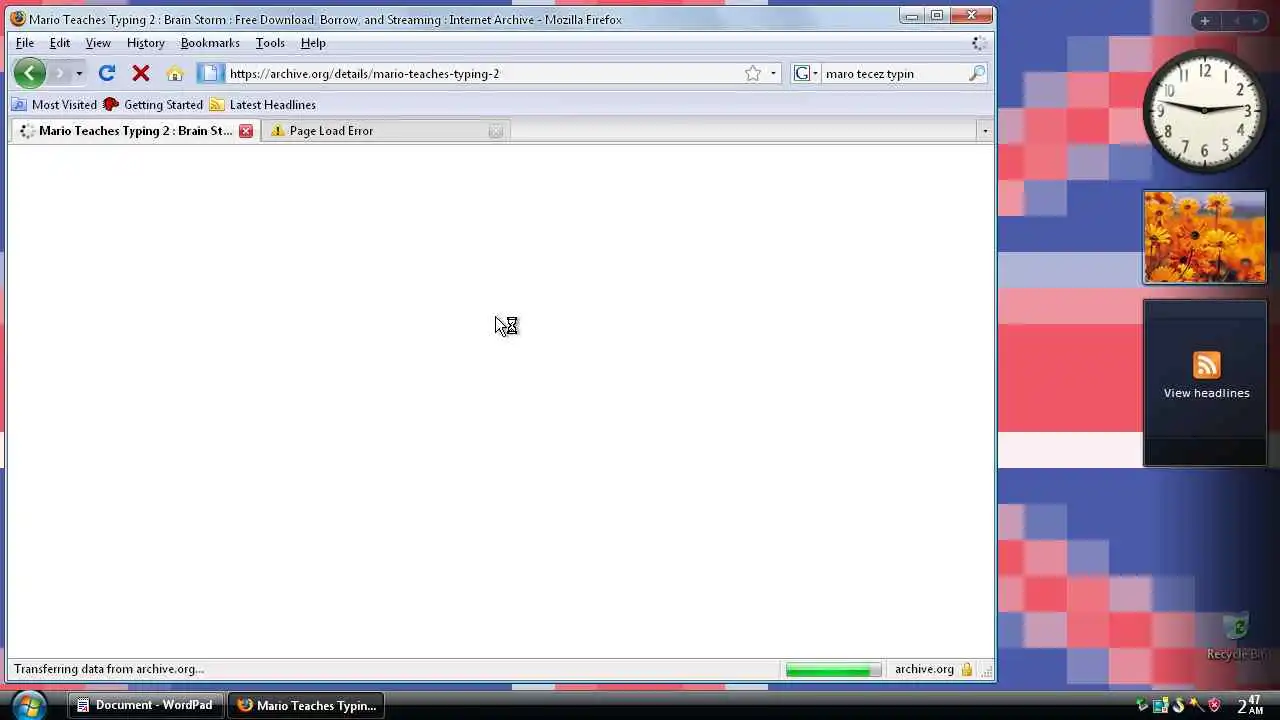
Task: Open the list all tabs dropdown
Action: [985, 131]
